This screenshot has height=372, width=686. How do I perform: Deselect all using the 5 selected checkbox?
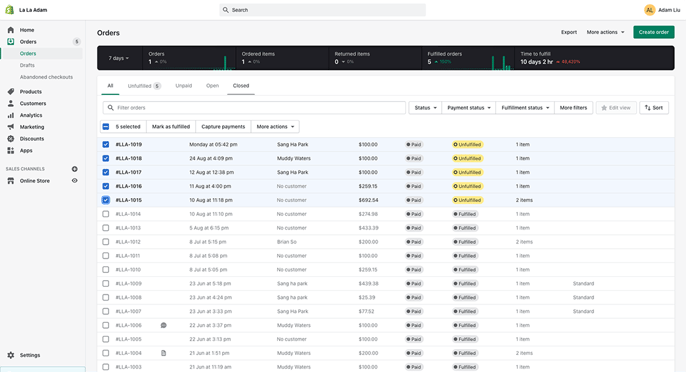(x=105, y=126)
